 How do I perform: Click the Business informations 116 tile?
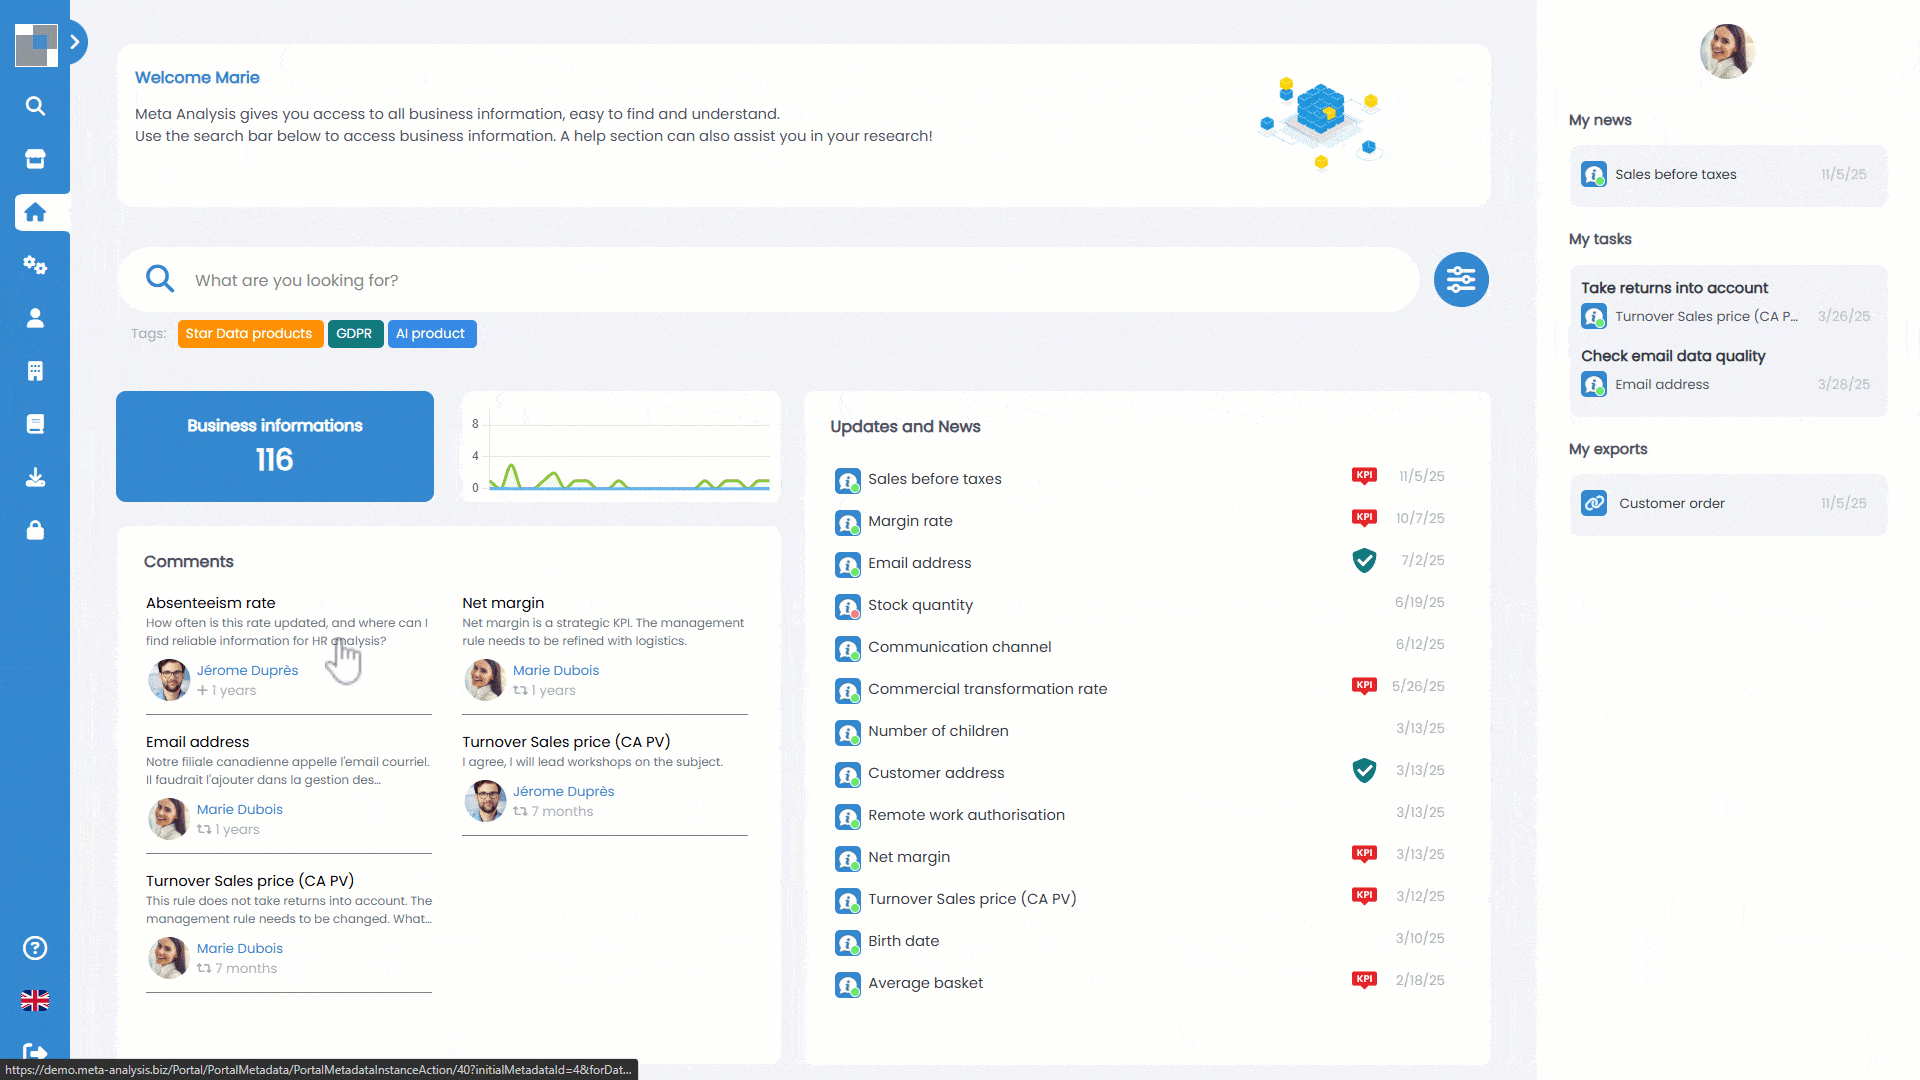[x=275, y=446]
